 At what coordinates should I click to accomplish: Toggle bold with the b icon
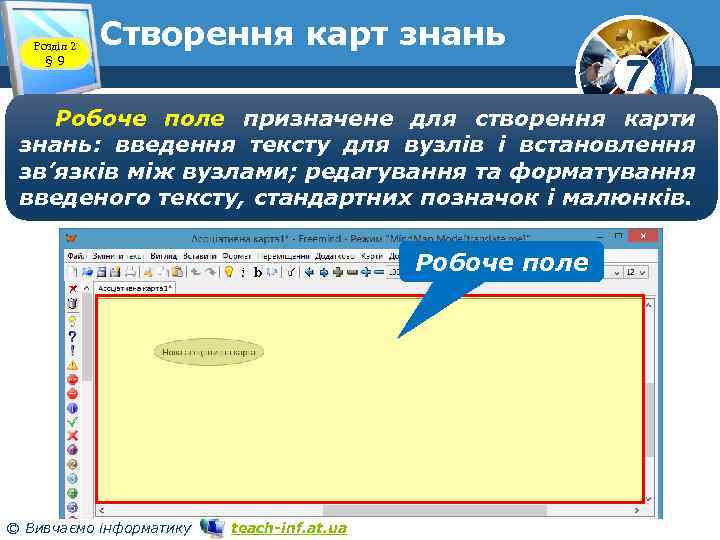[258, 273]
